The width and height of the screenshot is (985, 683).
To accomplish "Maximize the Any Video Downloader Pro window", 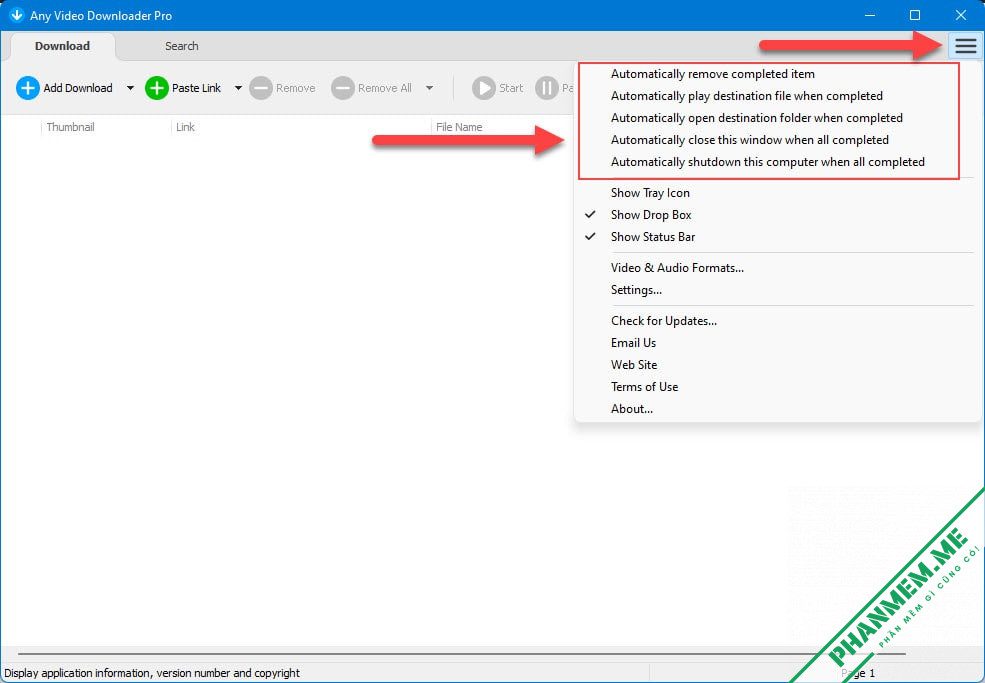I will point(915,15).
